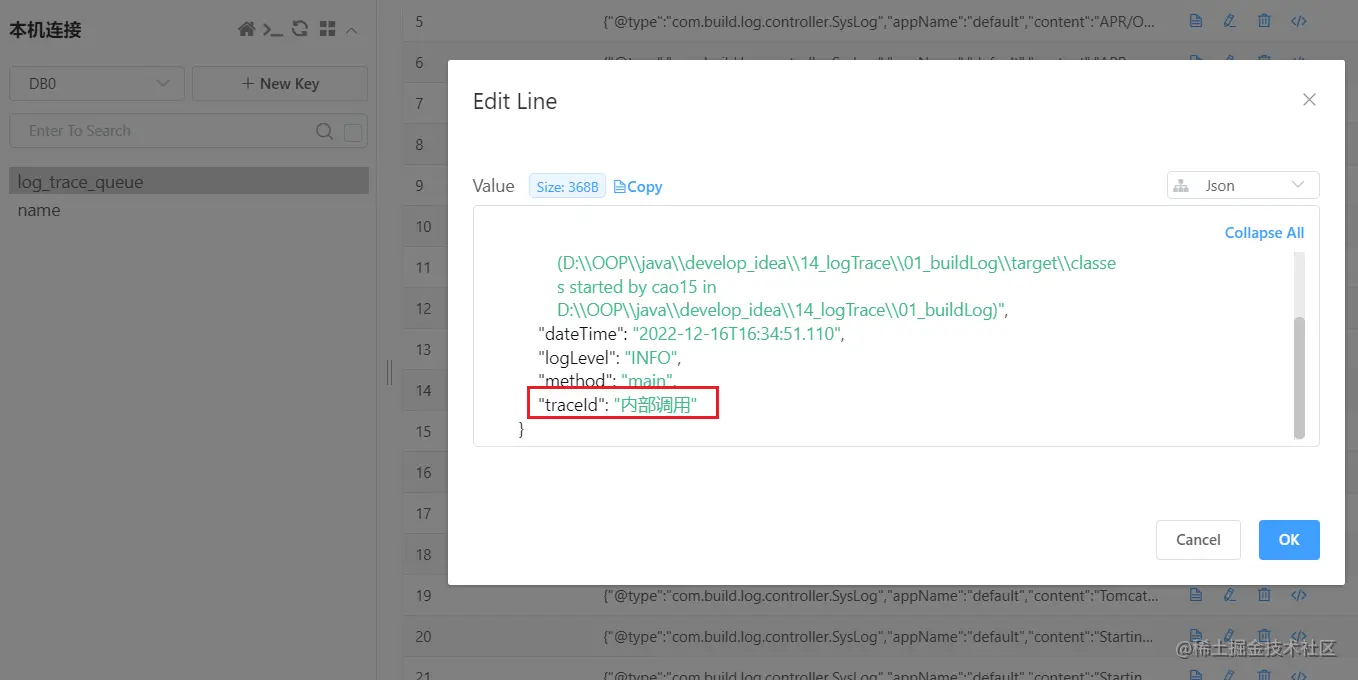Click the New Key button
The height and width of the screenshot is (680, 1358).
tap(280, 84)
